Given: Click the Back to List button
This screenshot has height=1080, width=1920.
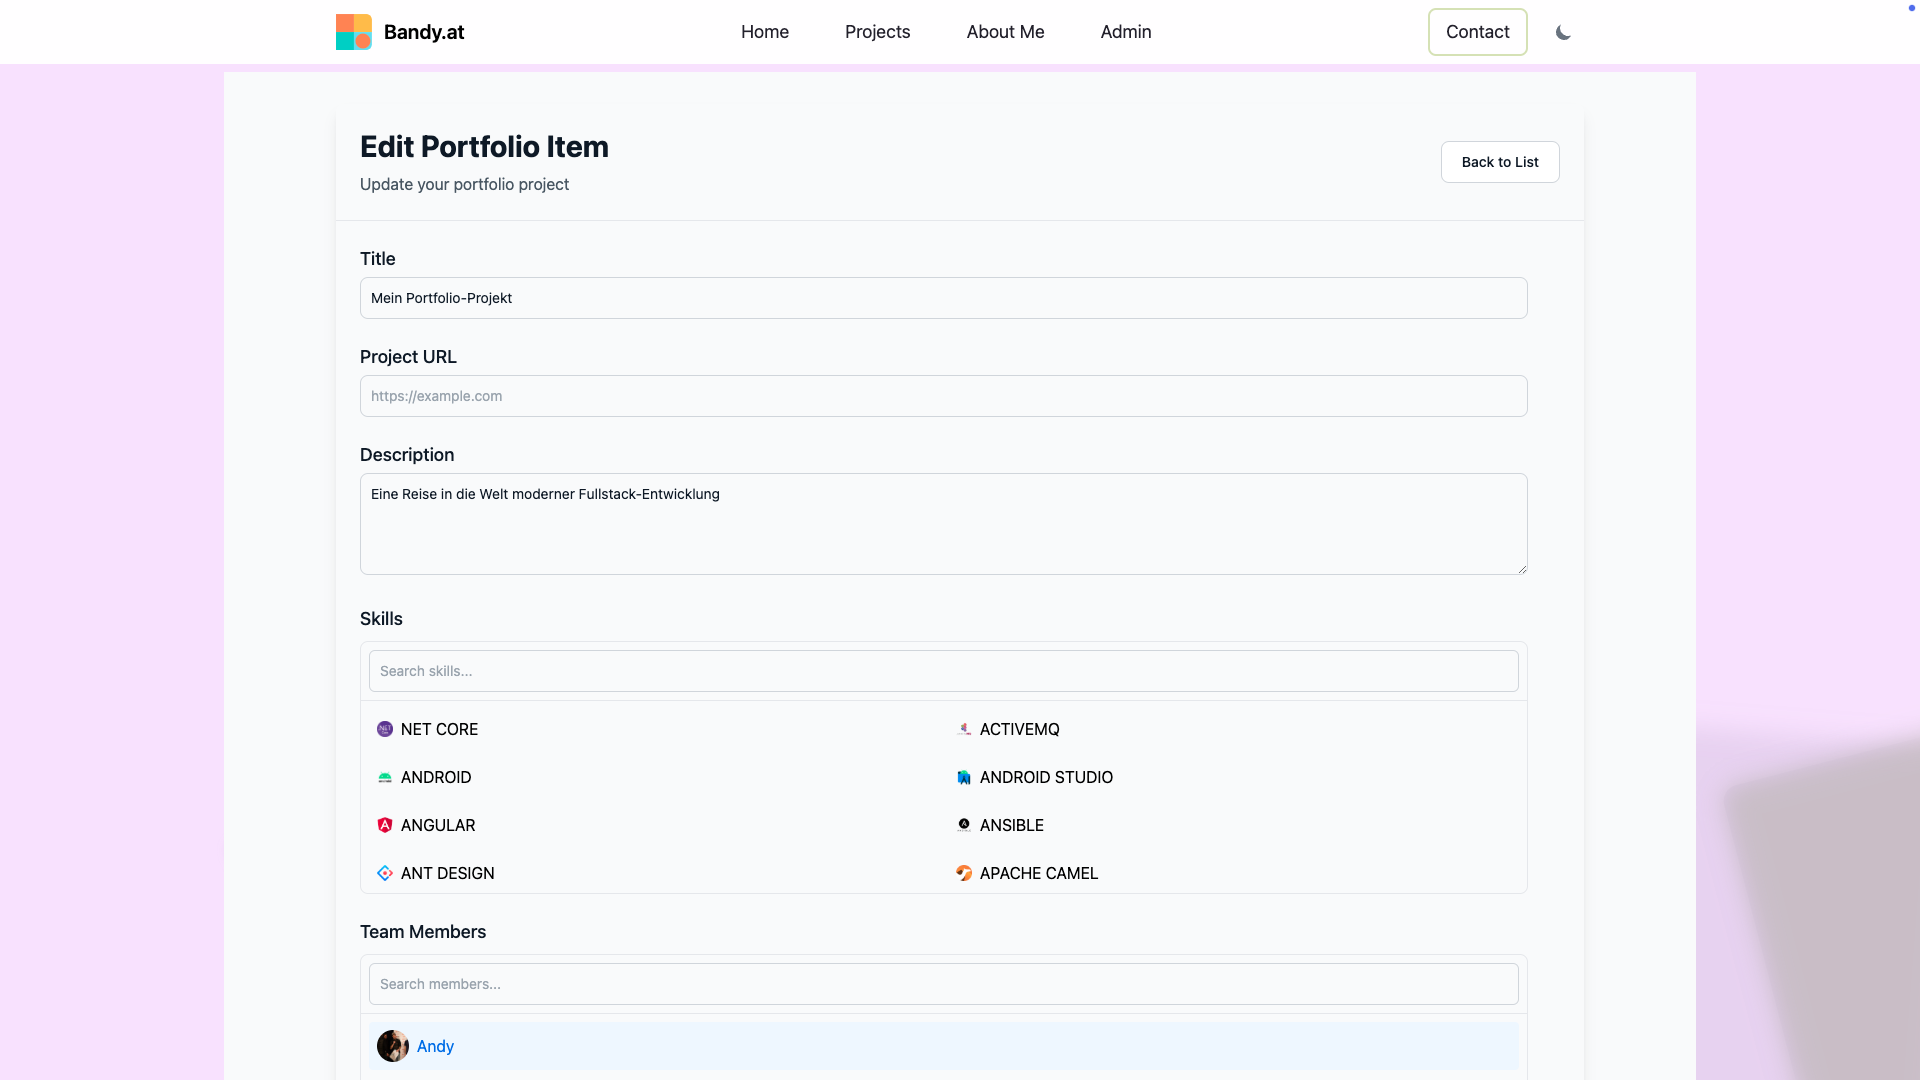Looking at the screenshot, I should [x=1500, y=162].
